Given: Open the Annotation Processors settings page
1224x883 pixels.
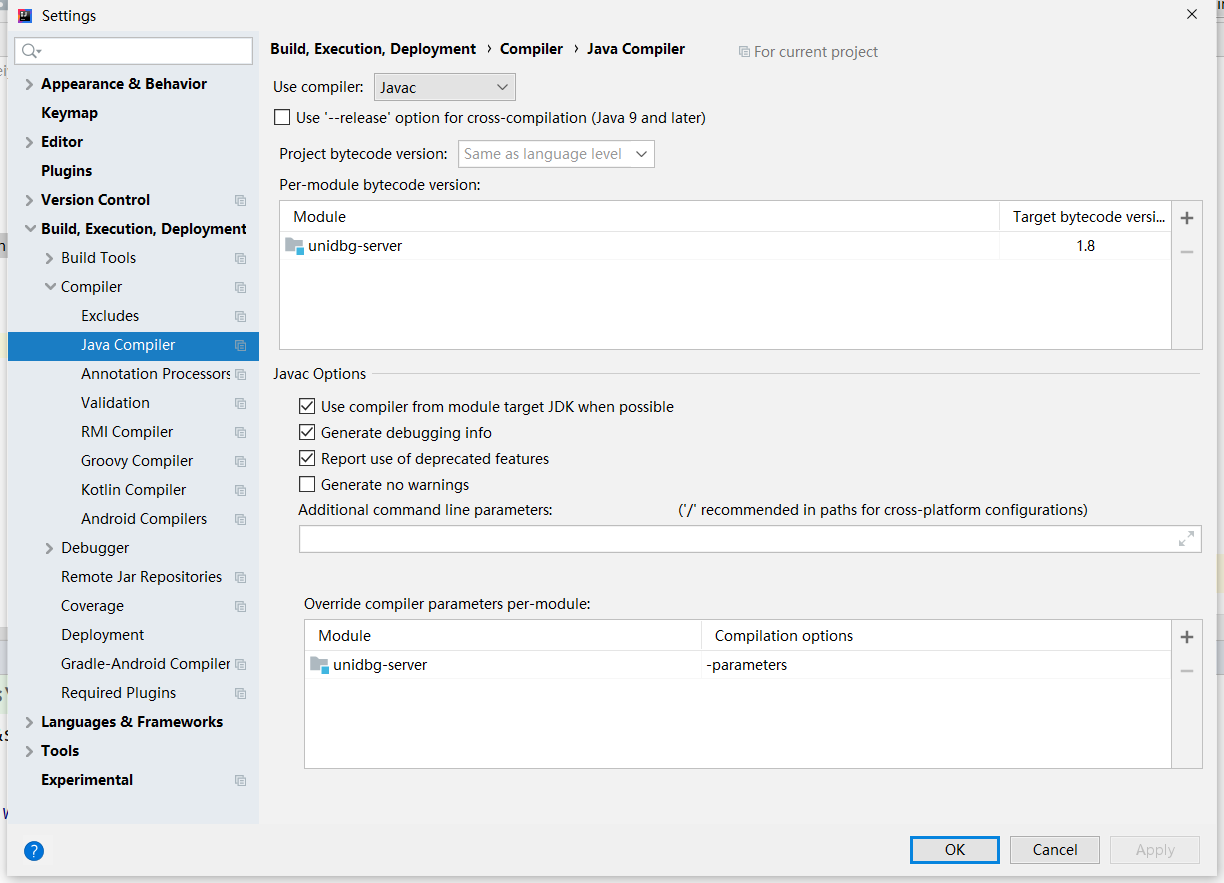Looking at the screenshot, I should pos(155,374).
